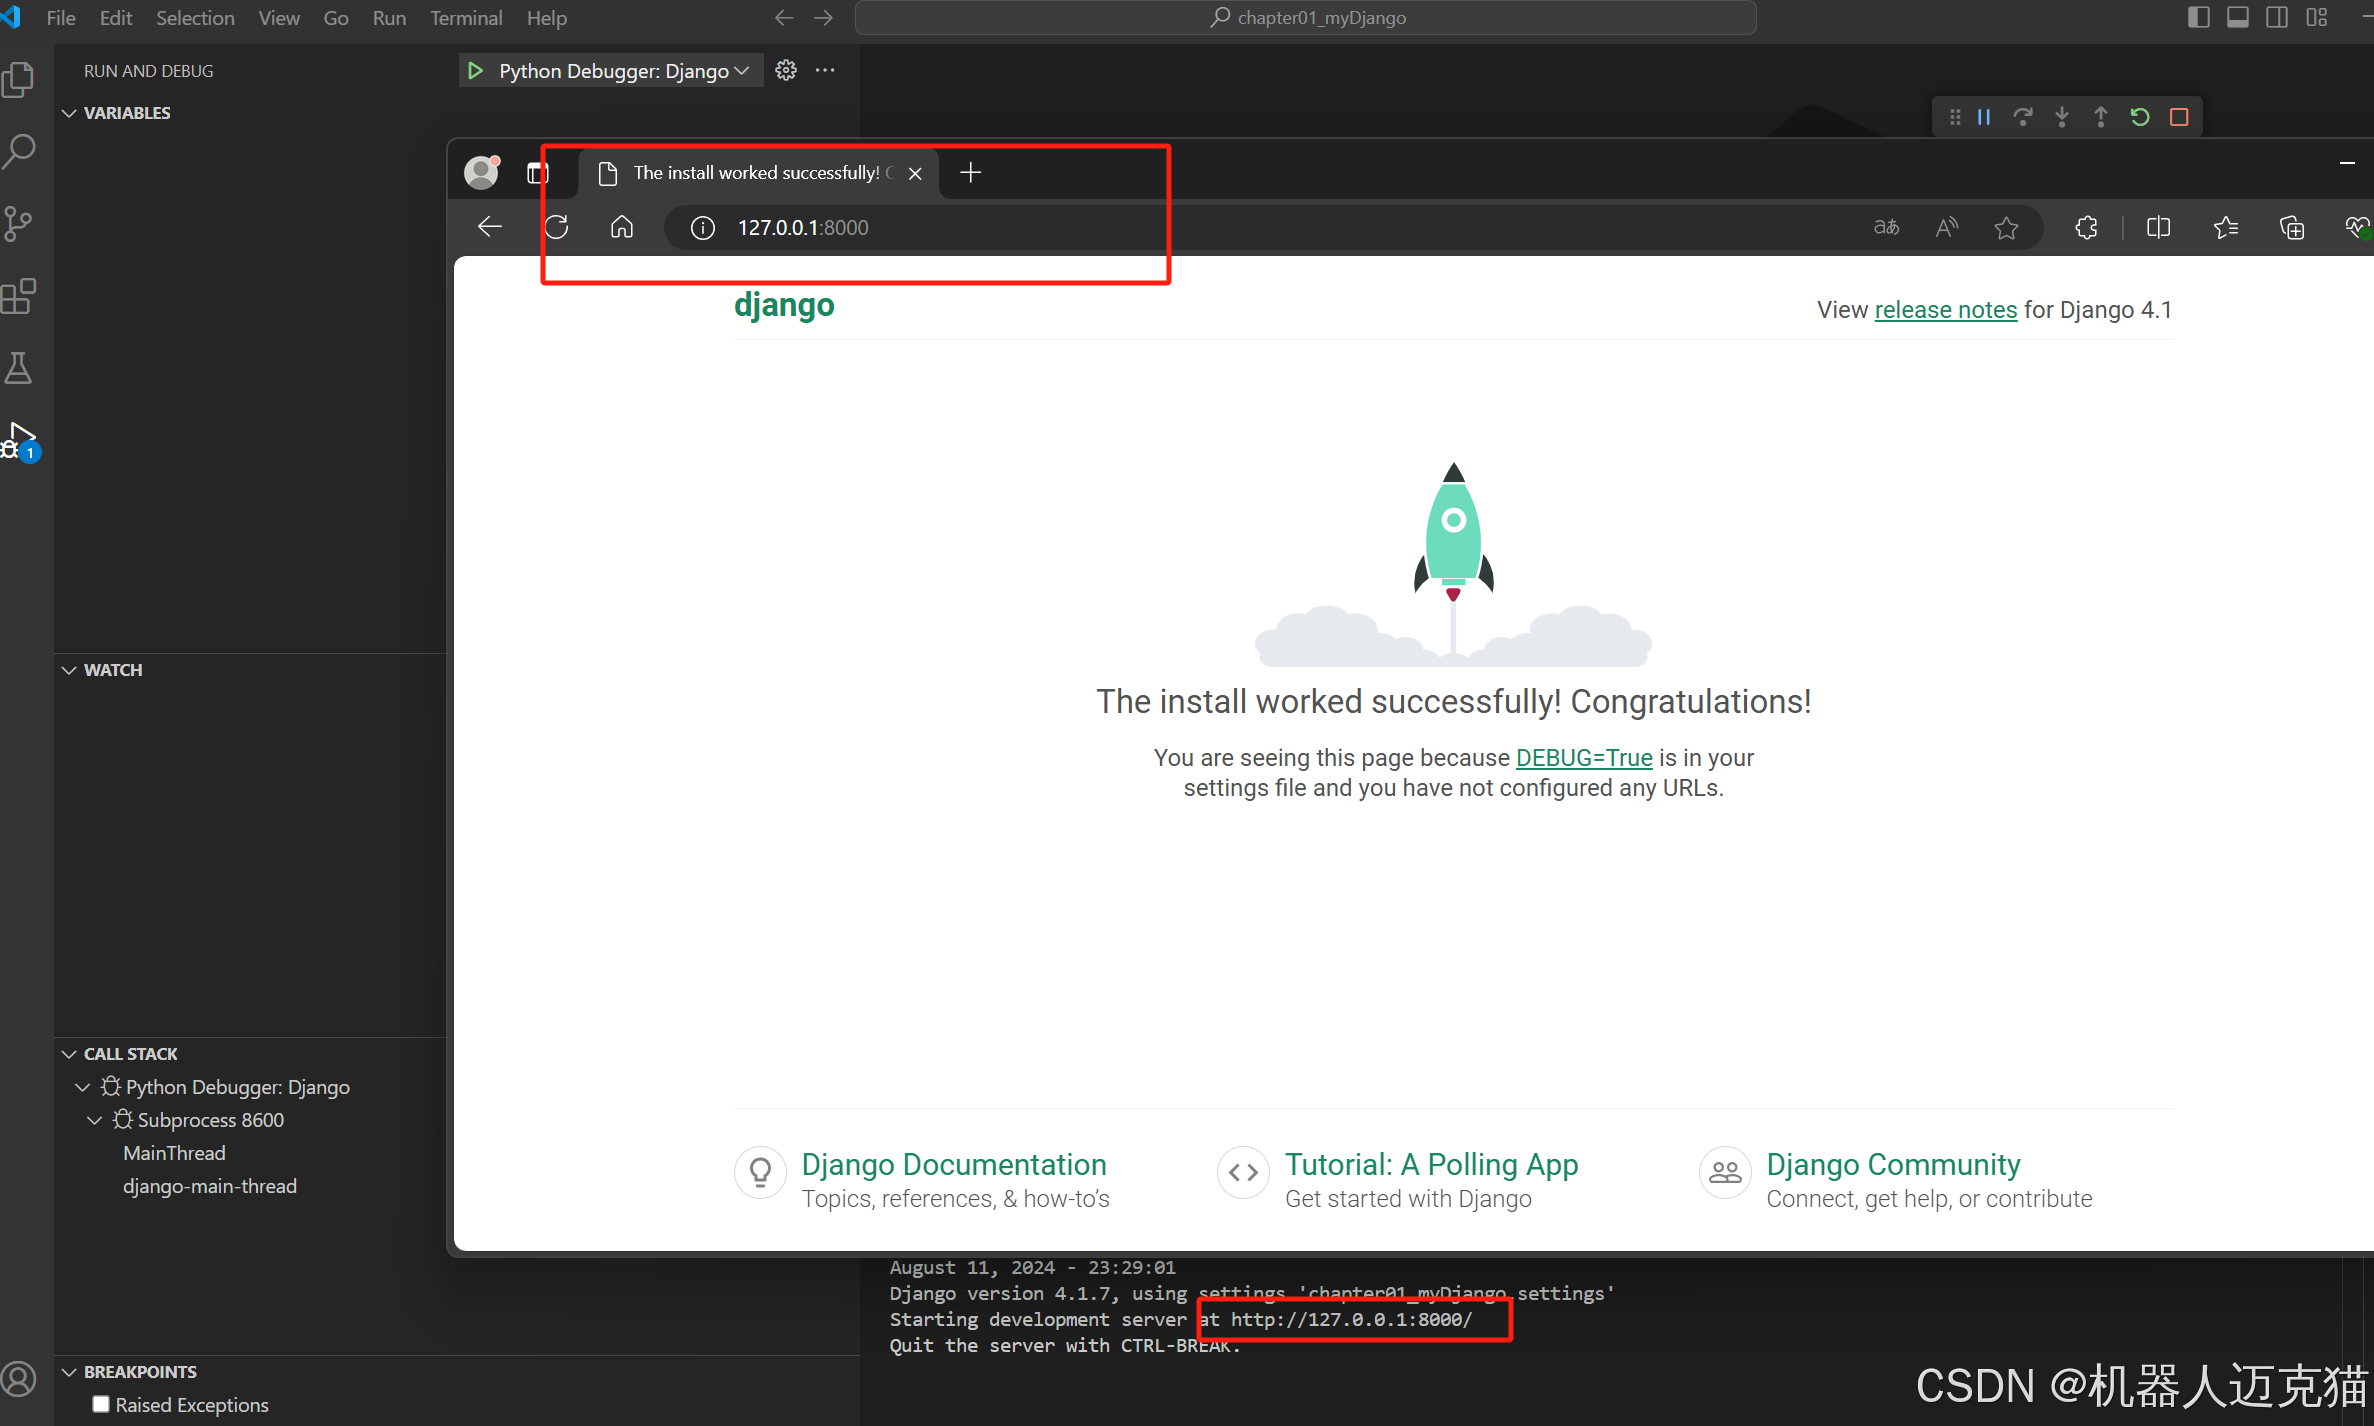Click Step Into in debug toolbar
This screenshot has height=1426, width=2374.
pos(2062,117)
